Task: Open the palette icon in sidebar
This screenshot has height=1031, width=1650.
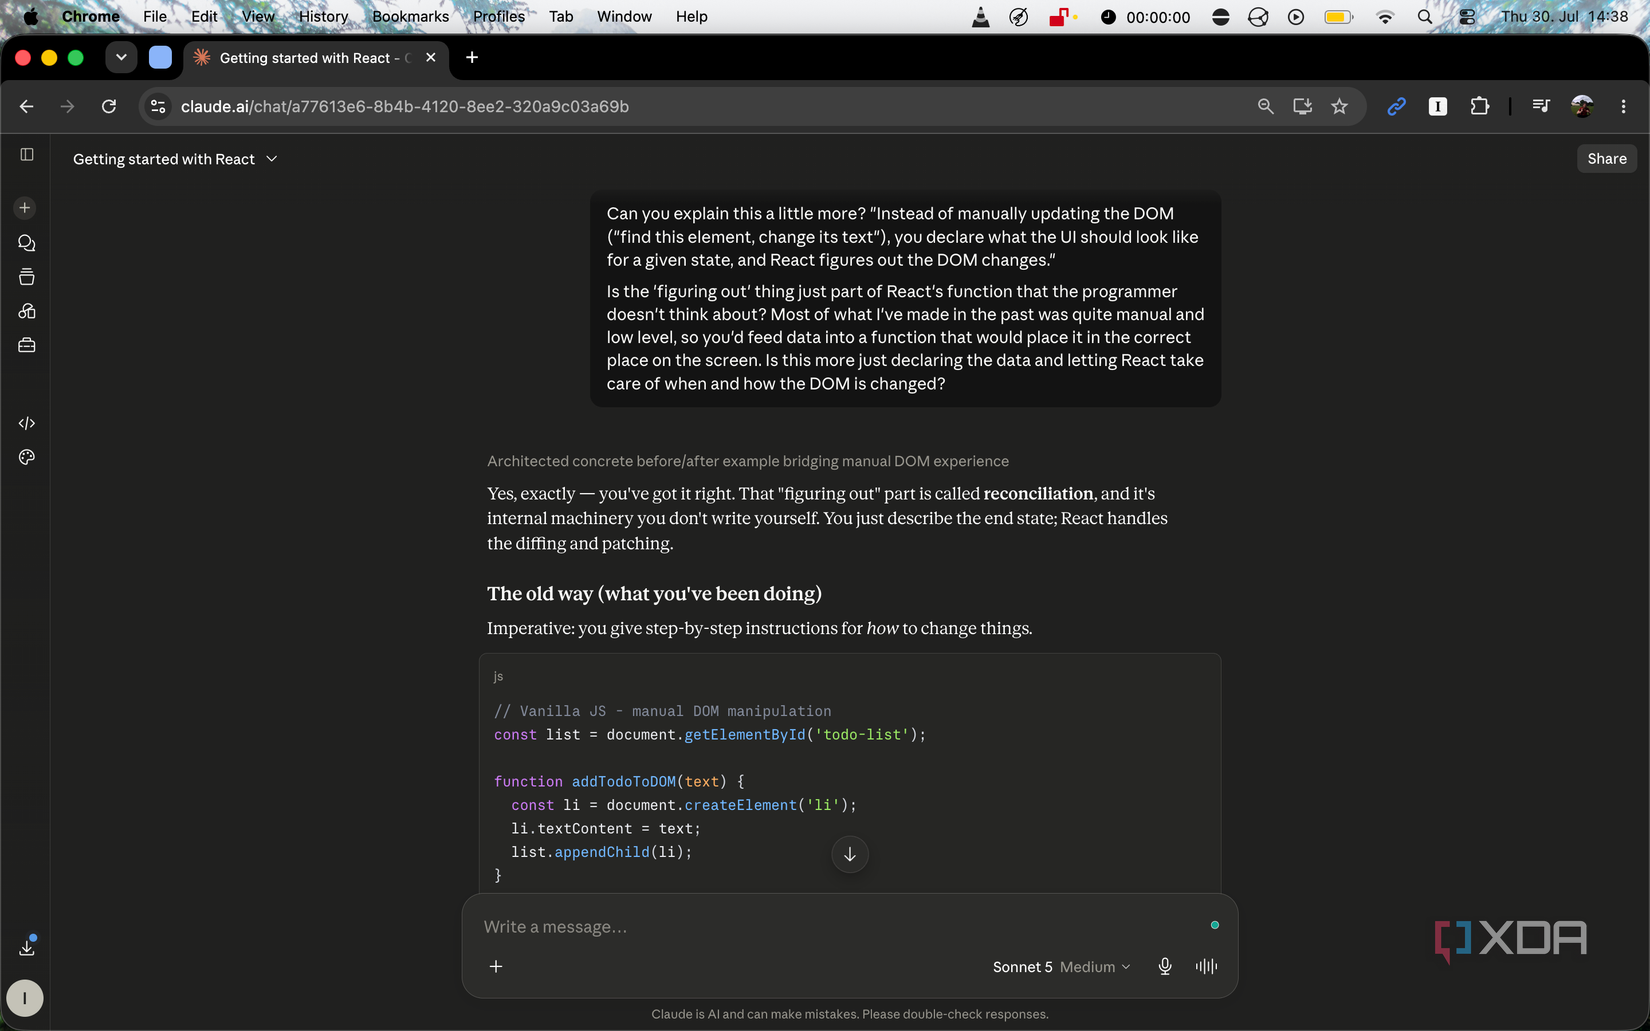Action: point(27,457)
